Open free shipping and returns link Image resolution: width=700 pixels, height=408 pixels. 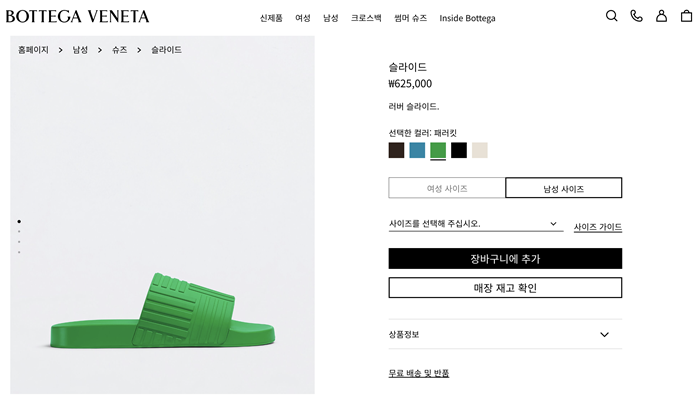click(x=419, y=373)
